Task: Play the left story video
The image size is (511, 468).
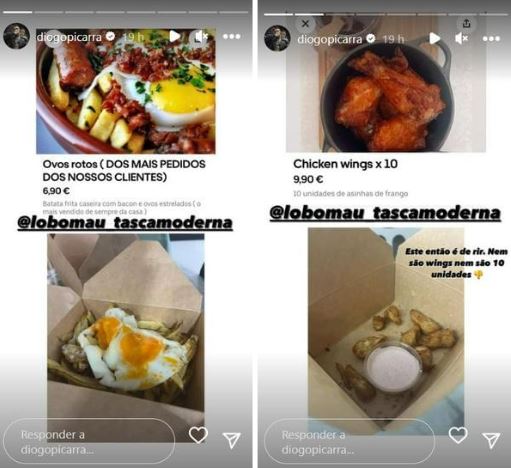Action: [x=175, y=36]
